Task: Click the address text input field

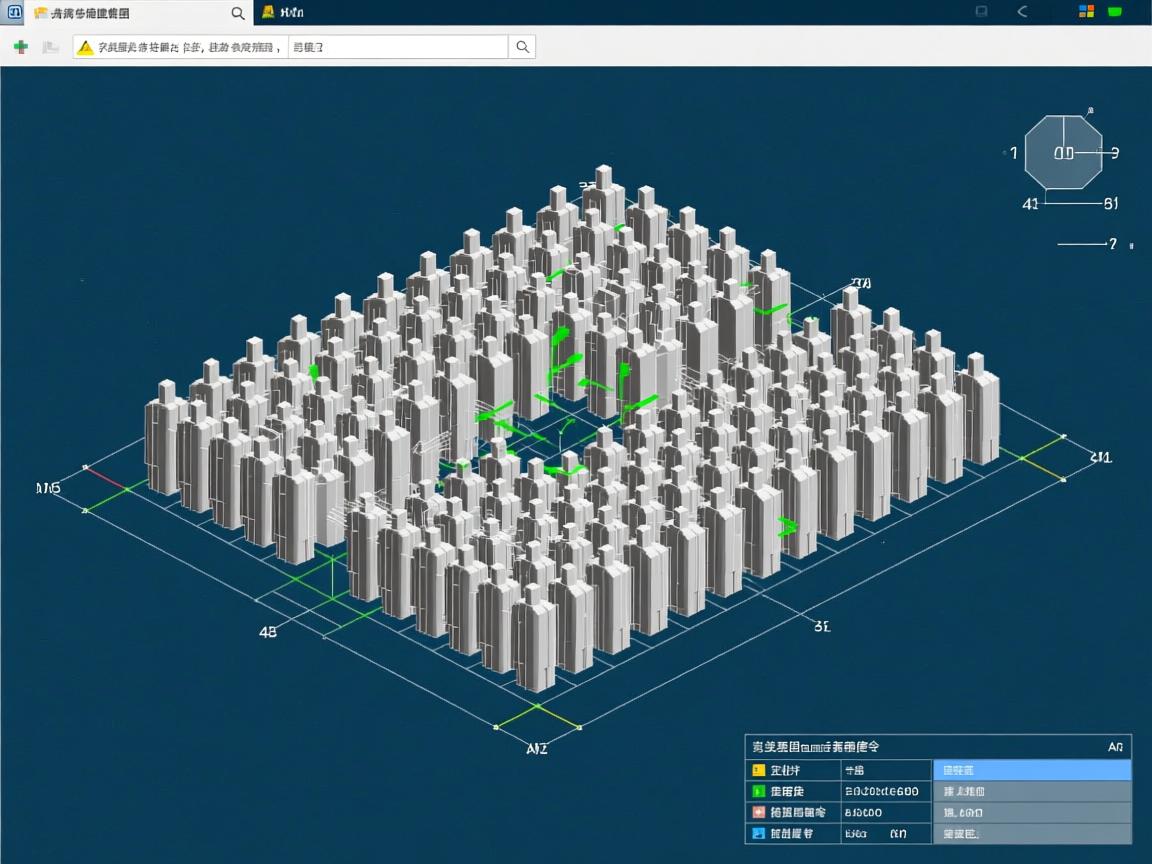Action: pyautogui.click(x=398, y=47)
